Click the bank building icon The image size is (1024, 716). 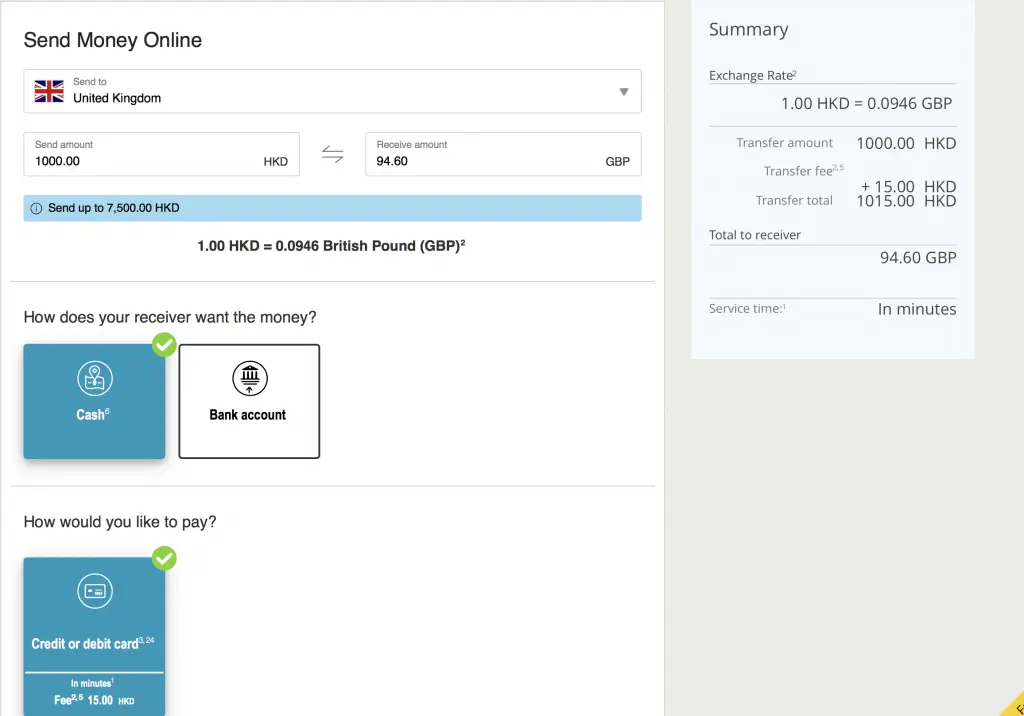tap(249, 378)
